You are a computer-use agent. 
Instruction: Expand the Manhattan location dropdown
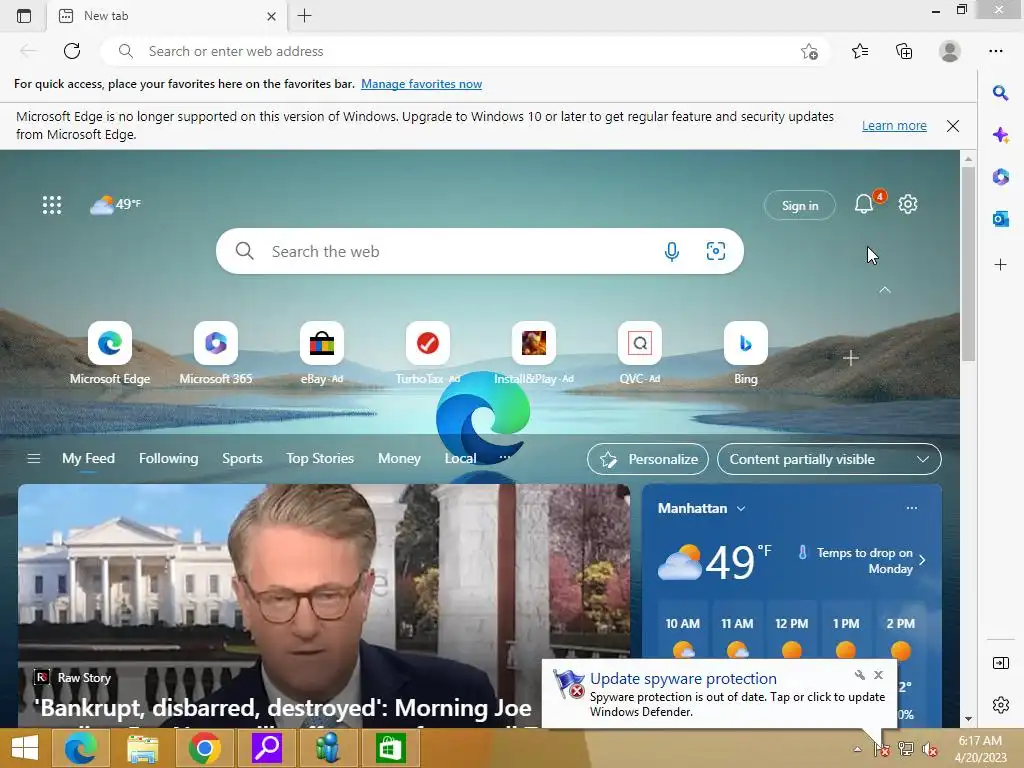pyautogui.click(x=741, y=509)
